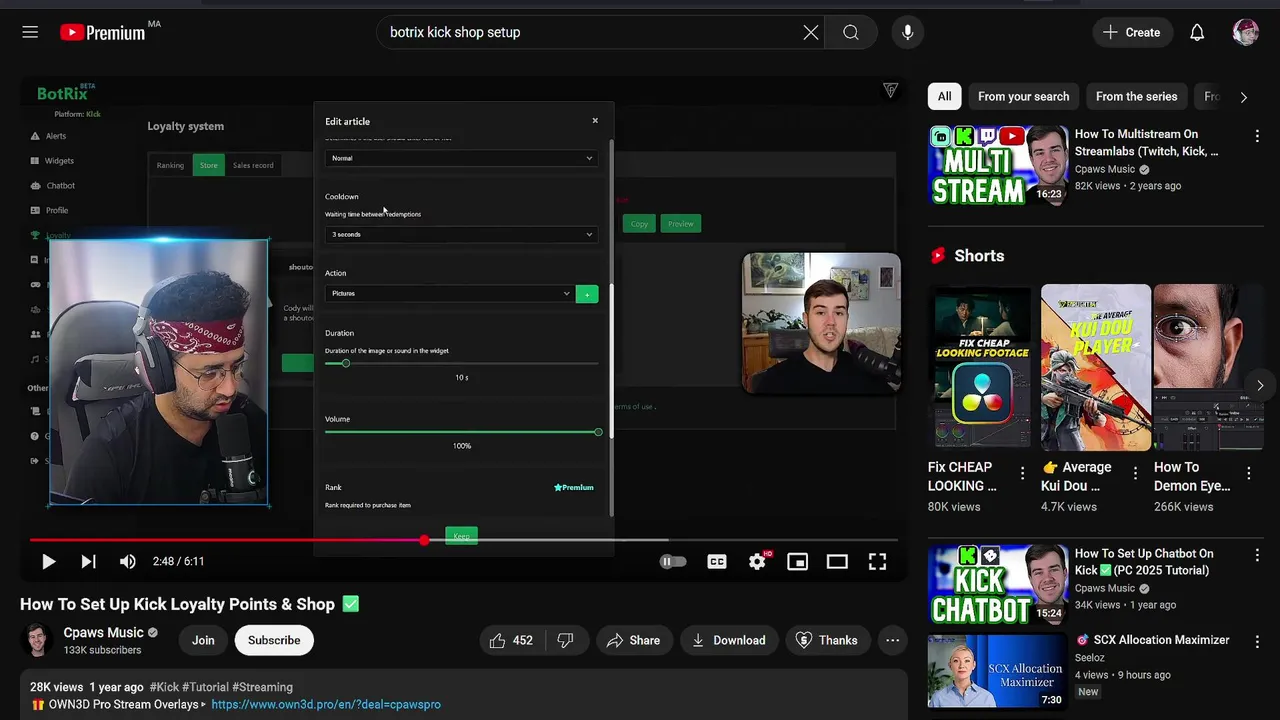The width and height of the screenshot is (1280, 720).
Task: Enter full screen mode
Action: coord(877,562)
